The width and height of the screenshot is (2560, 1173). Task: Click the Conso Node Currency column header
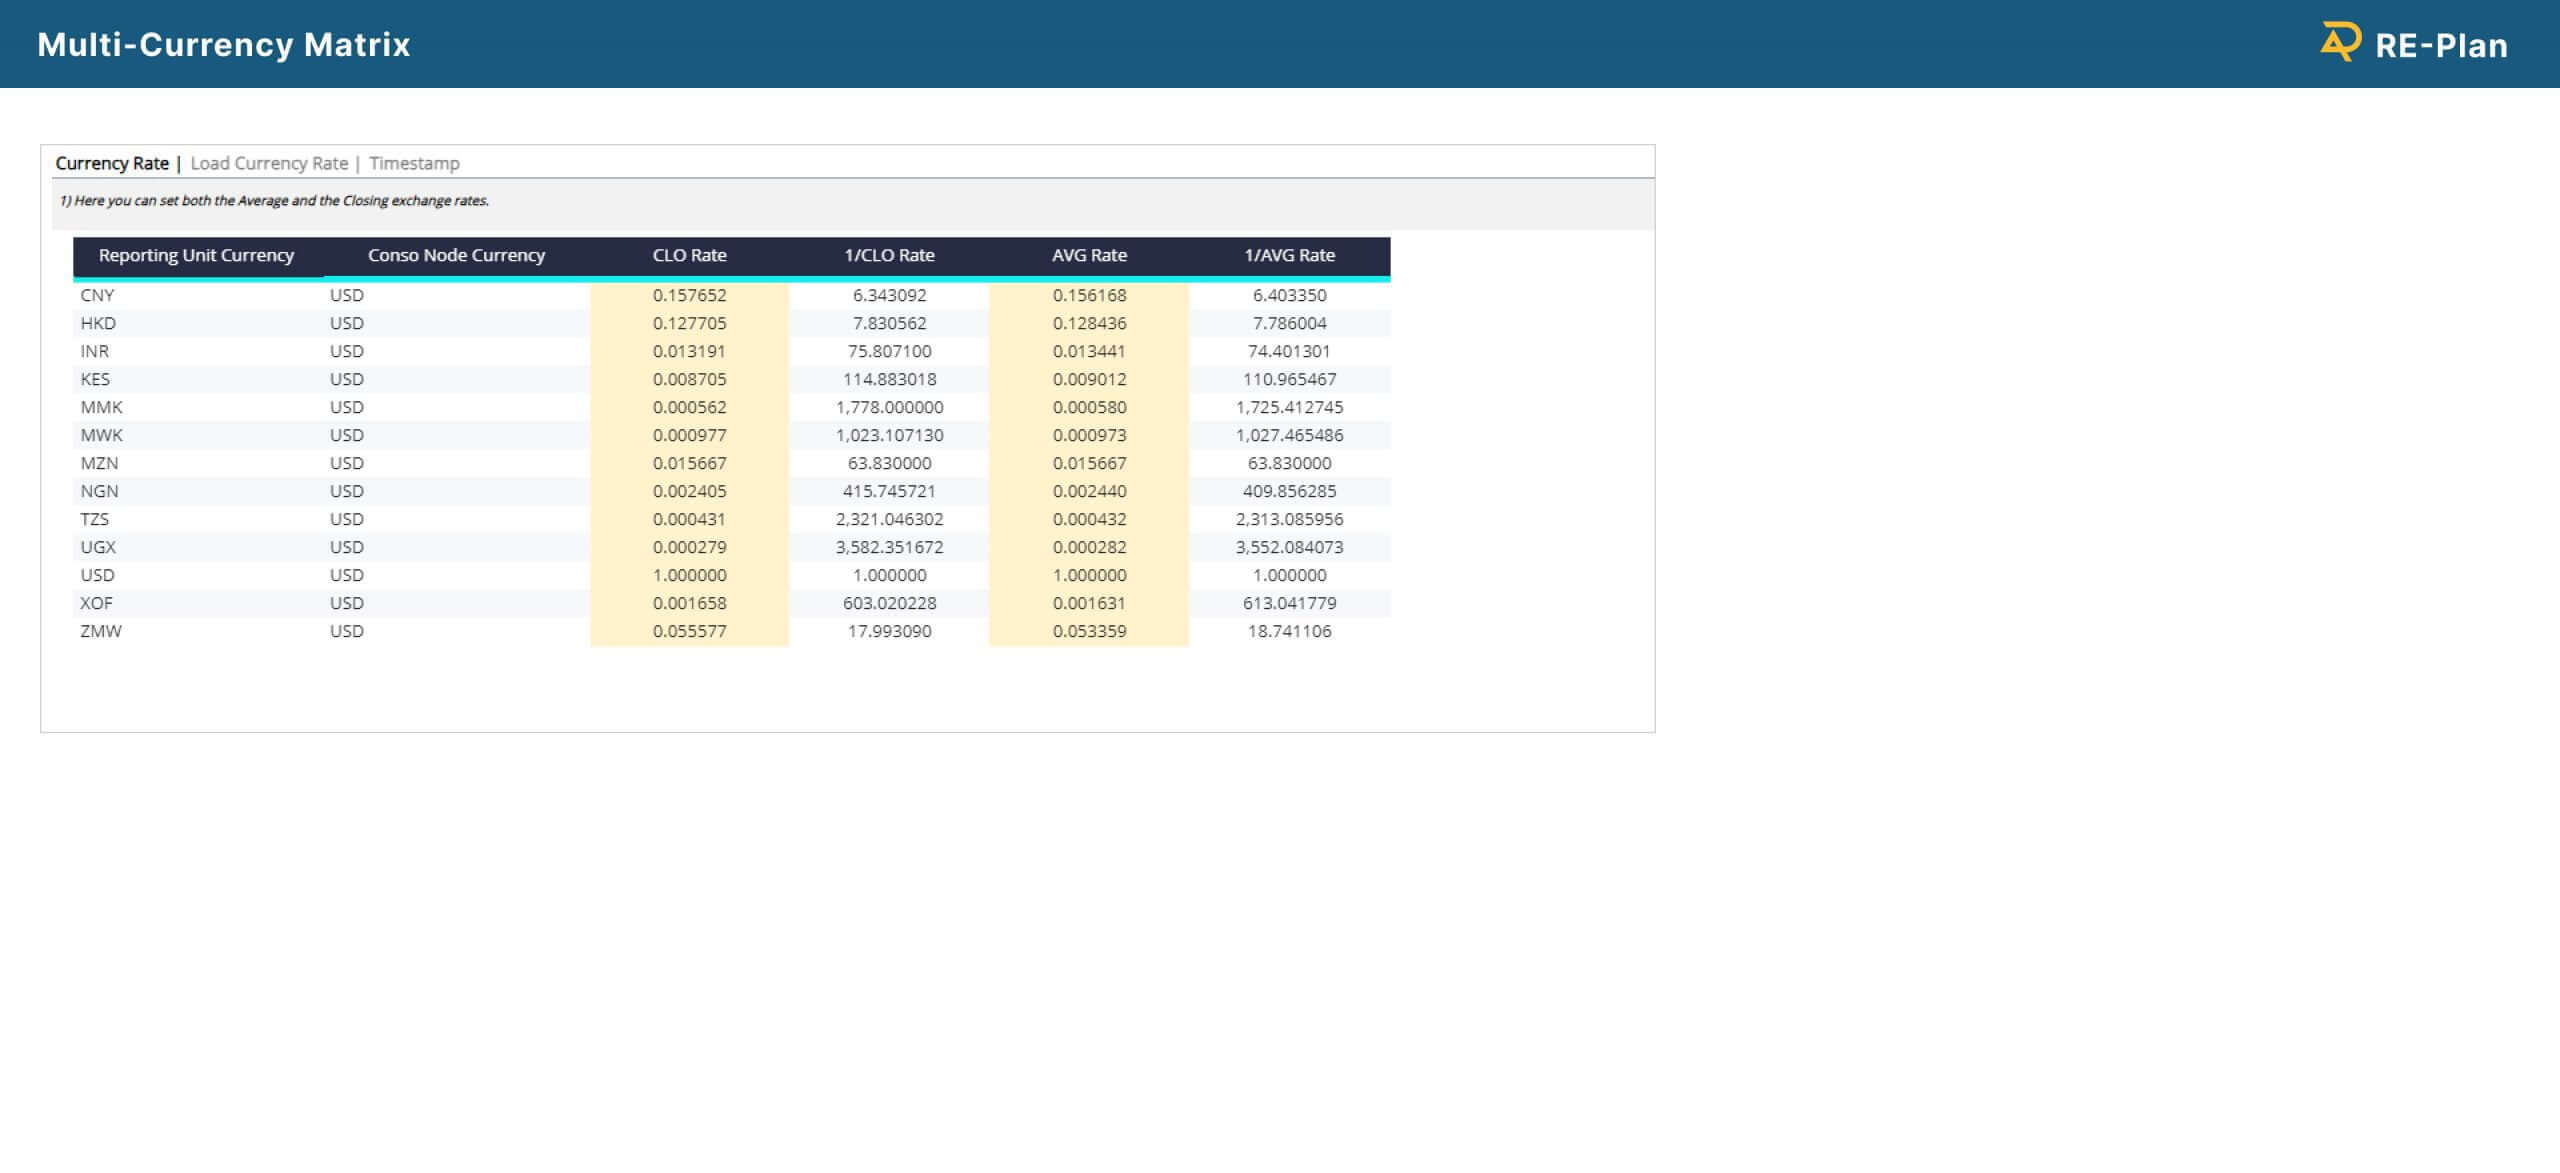pos(456,255)
